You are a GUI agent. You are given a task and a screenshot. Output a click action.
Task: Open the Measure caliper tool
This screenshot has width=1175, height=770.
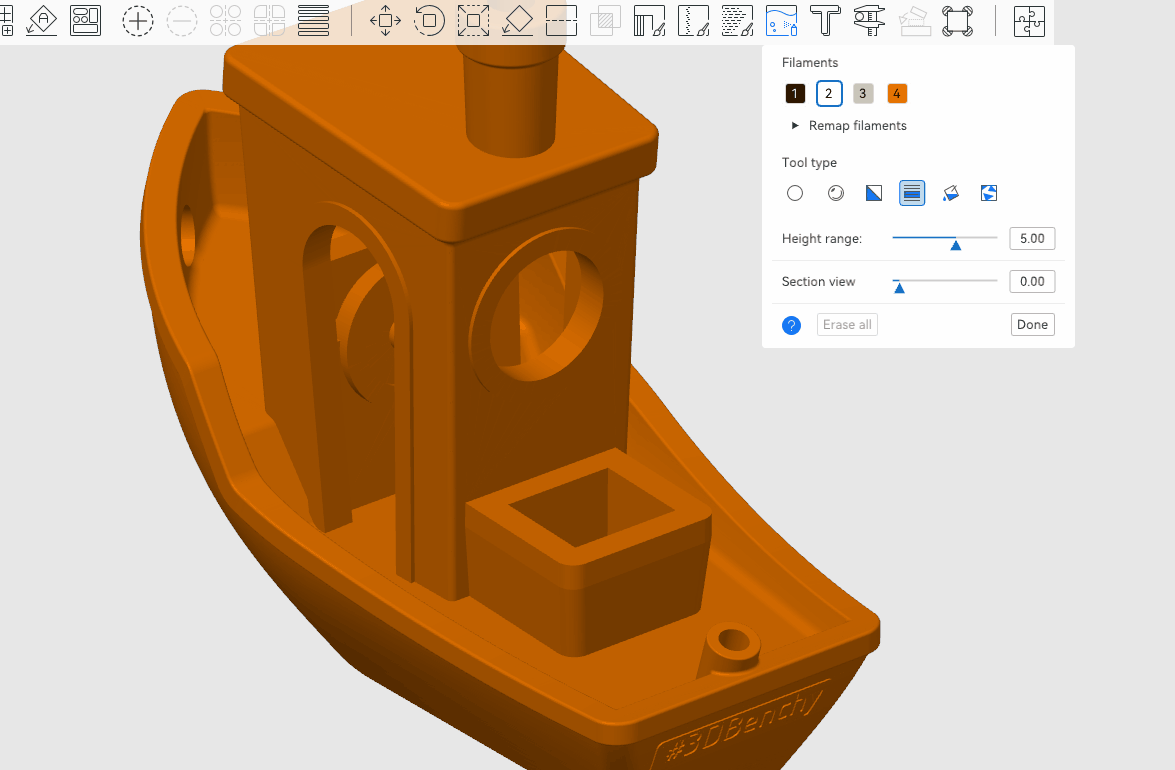click(x=869, y=20)
